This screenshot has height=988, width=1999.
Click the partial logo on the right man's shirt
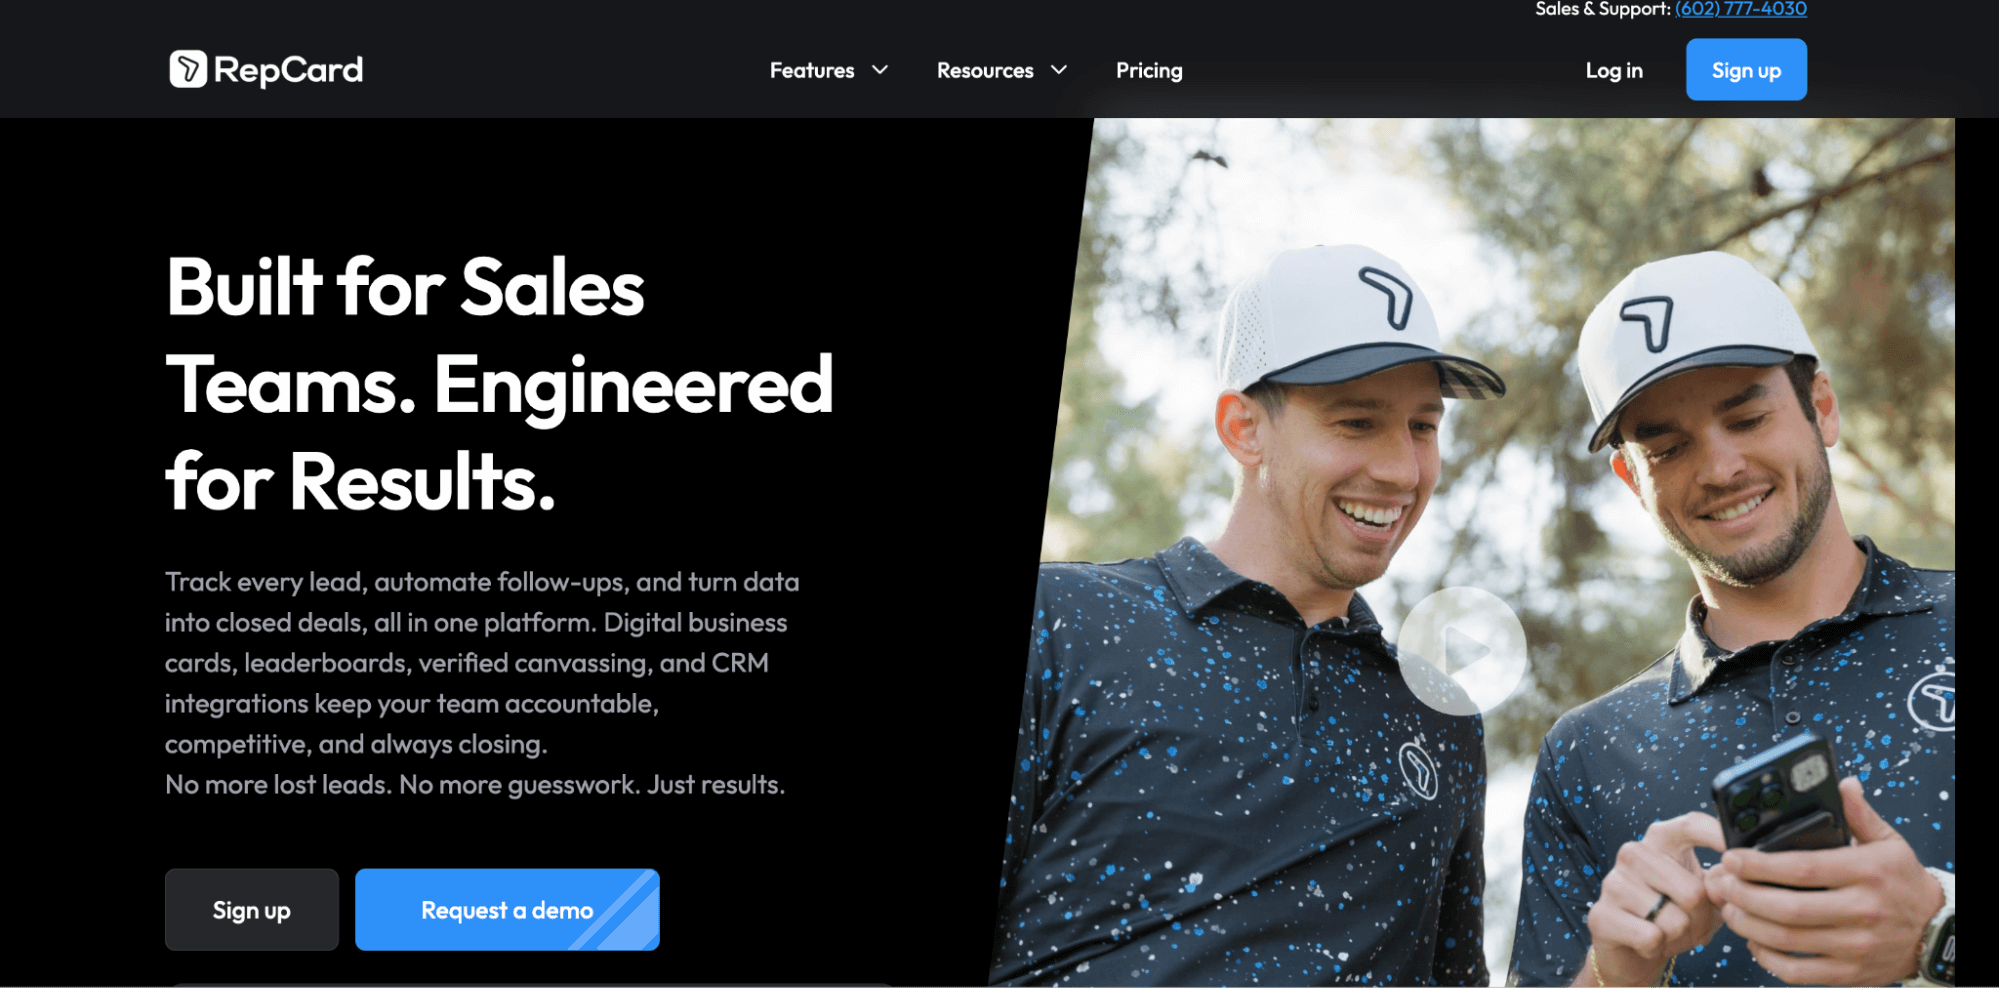coord(1932,702)
